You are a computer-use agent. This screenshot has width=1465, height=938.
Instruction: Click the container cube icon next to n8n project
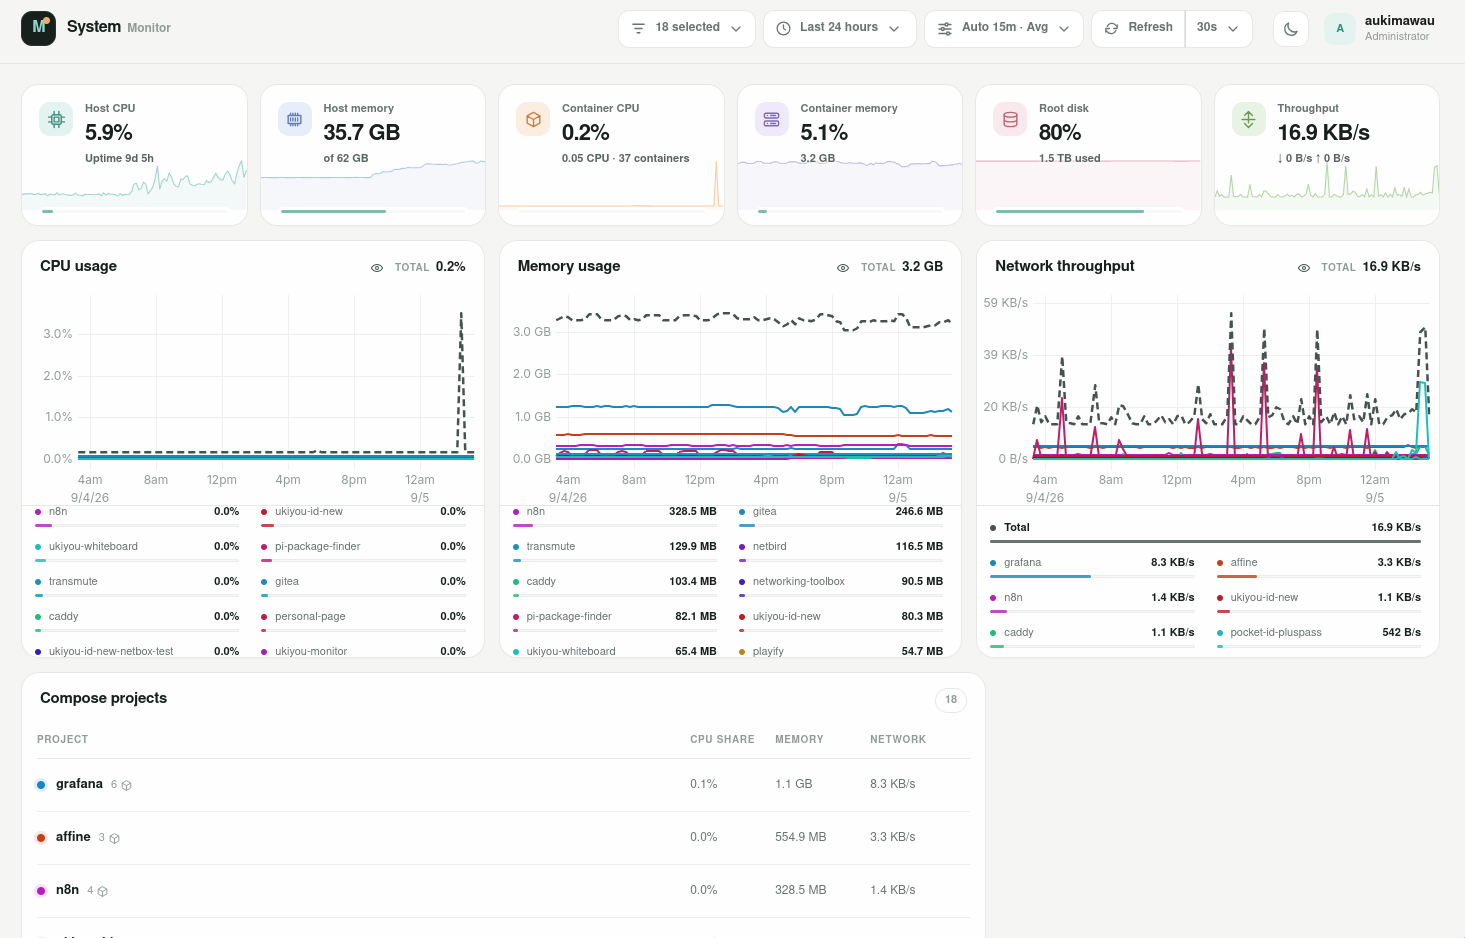(103, 891)
